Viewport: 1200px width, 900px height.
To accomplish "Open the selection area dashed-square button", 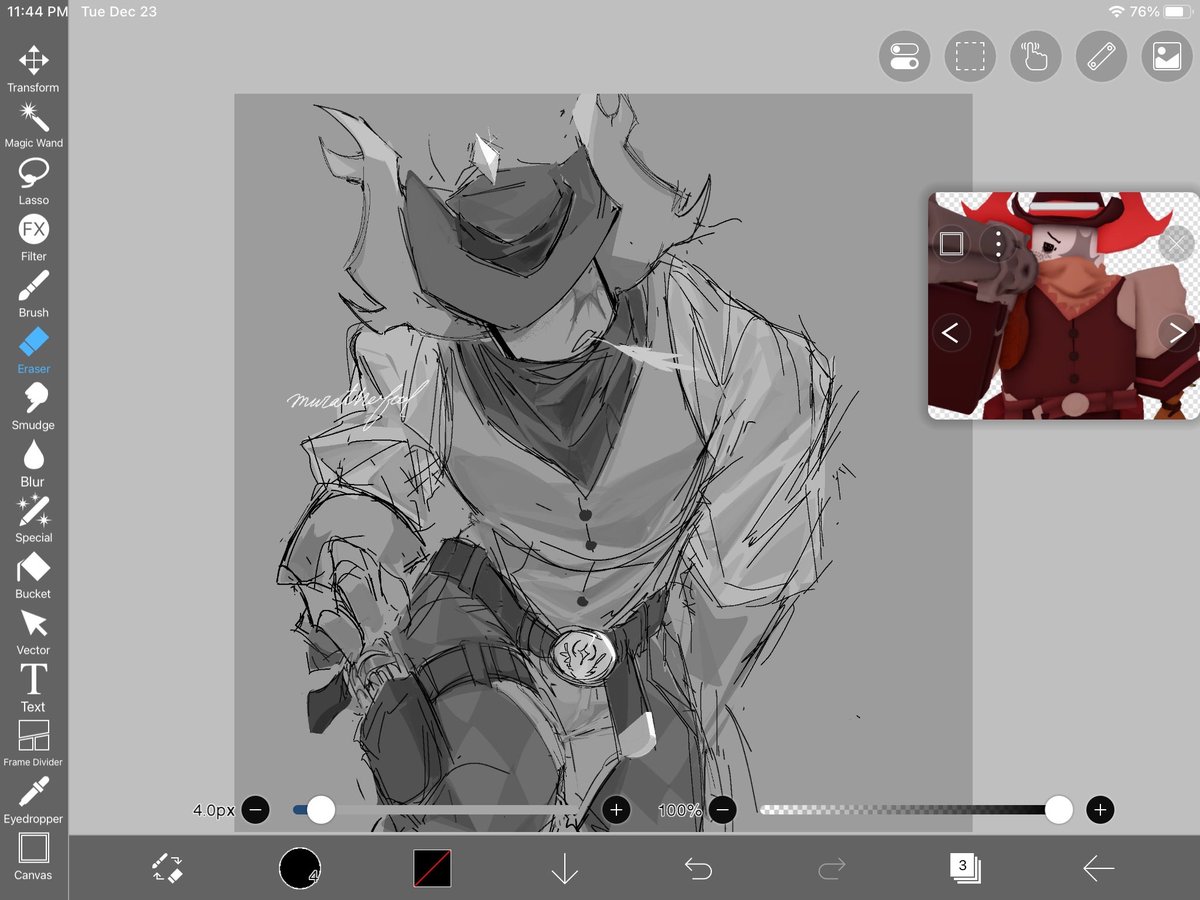I will coord(970,56).
